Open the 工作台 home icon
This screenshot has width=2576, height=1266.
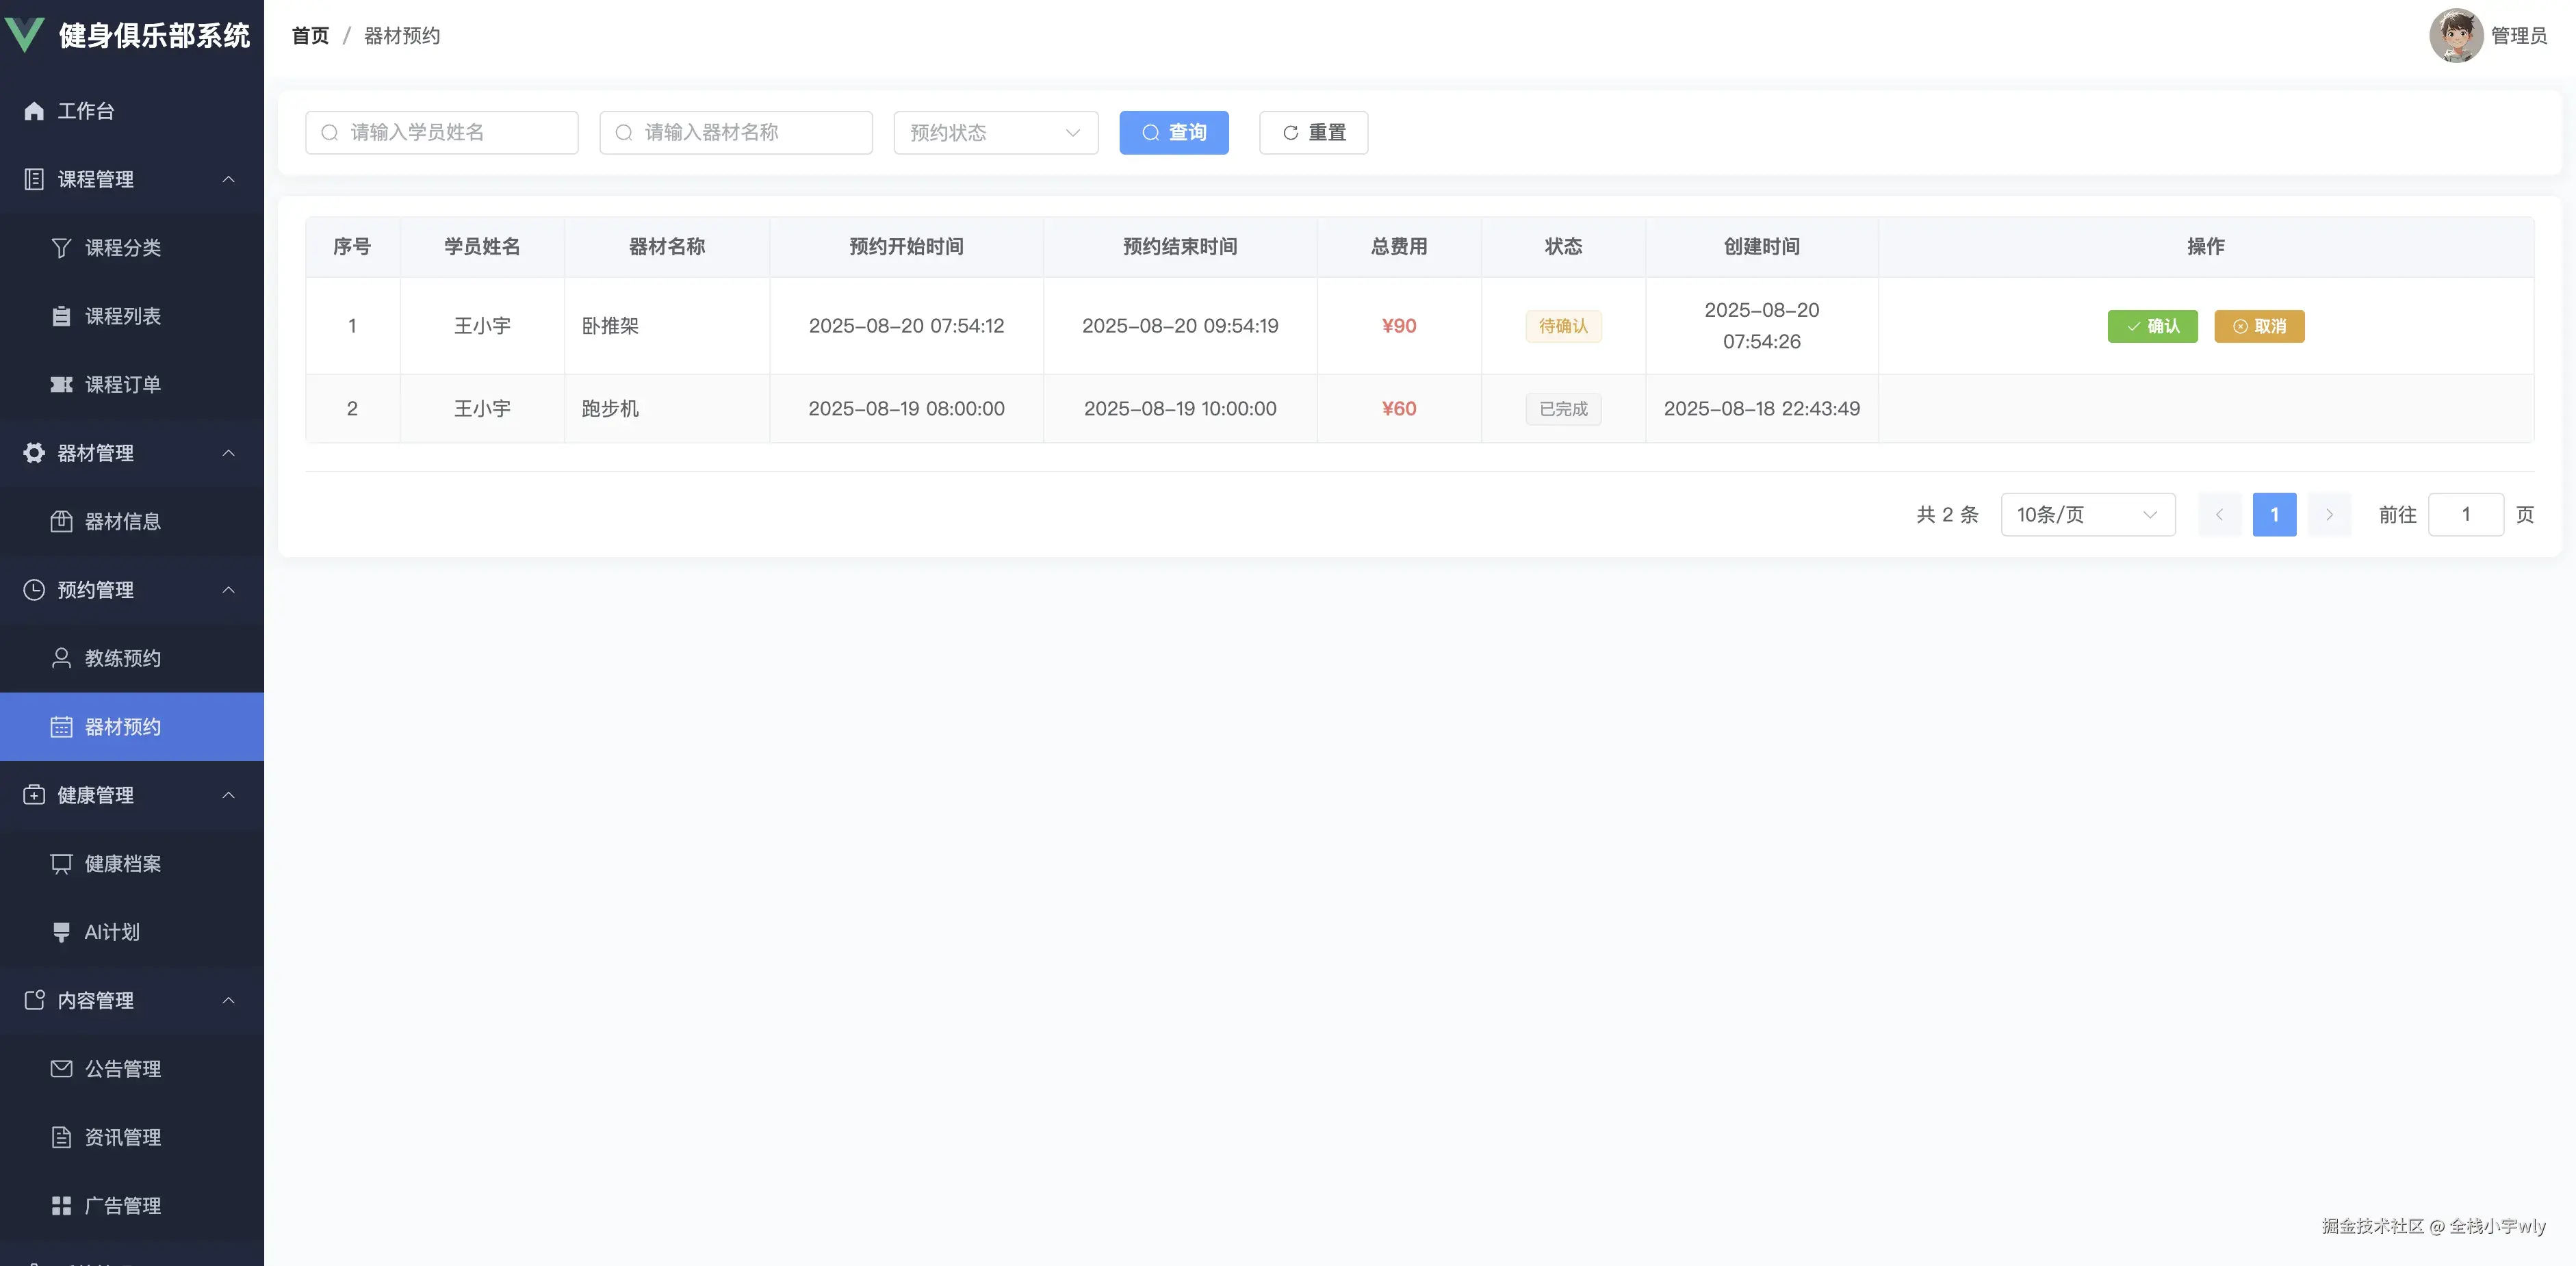tap(34, 111)
